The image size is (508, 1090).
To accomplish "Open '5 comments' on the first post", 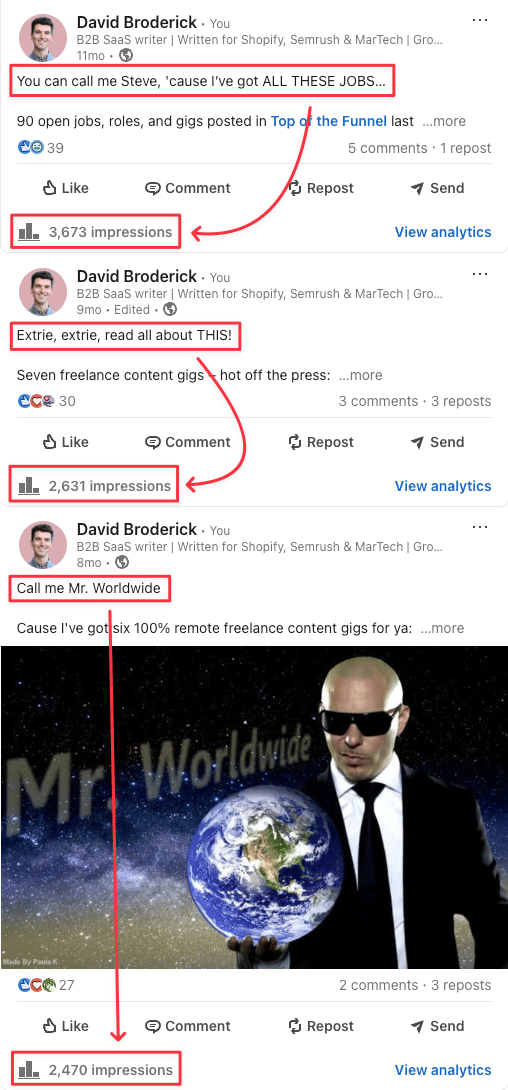I will click(x=388, y=148).
